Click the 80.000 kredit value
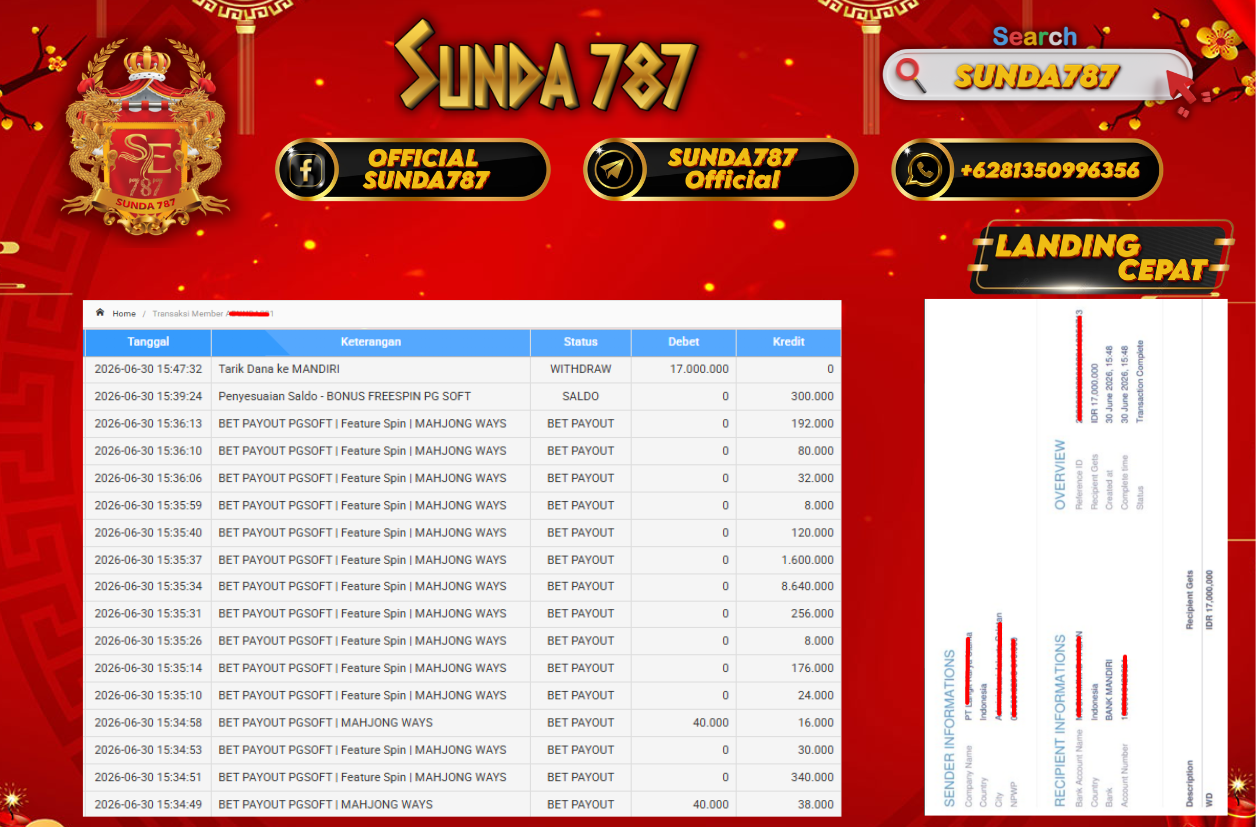Viewport: 1256px width, 827px height. [x=816, y=450]
